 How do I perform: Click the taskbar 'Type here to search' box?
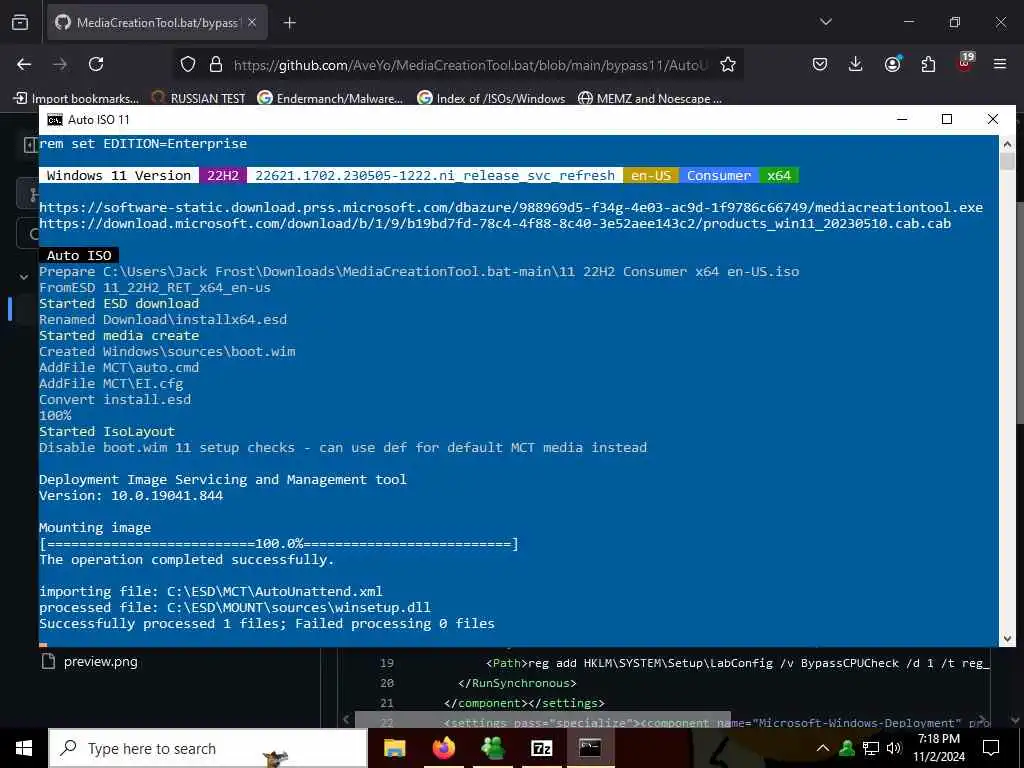tap(208, 748)
